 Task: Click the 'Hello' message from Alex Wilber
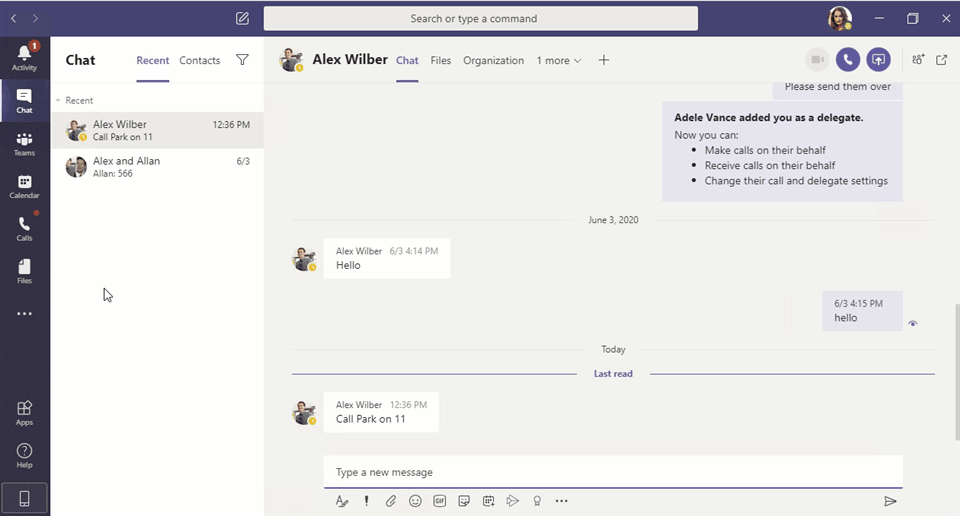pyautogui.click(x=386, y=258)
